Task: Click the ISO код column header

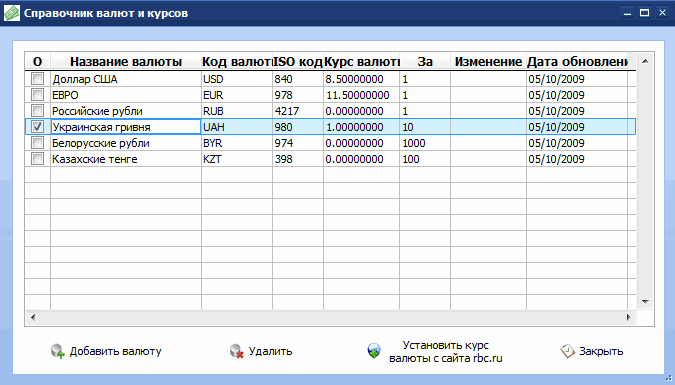Action: pos(298,62)
